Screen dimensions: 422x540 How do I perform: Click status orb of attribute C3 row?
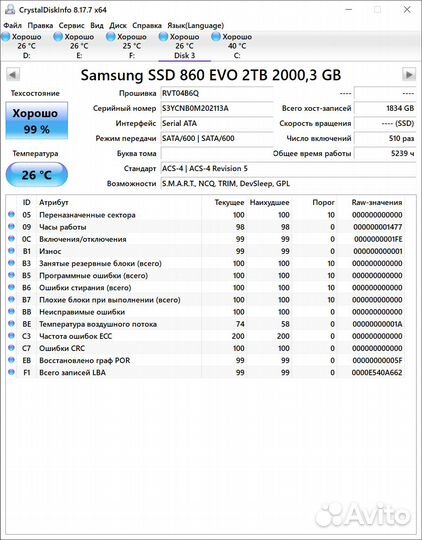(11, 336)
